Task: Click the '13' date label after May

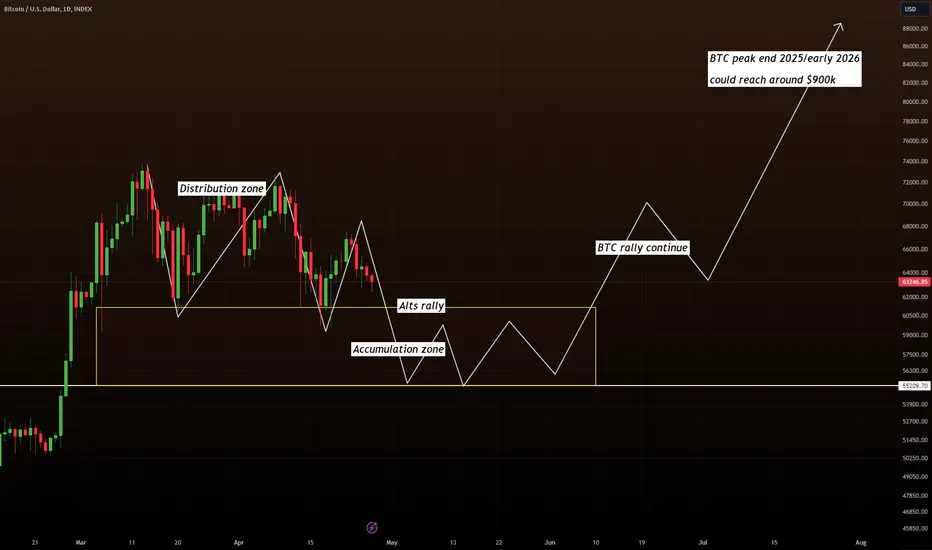Action: coord(453,542)
